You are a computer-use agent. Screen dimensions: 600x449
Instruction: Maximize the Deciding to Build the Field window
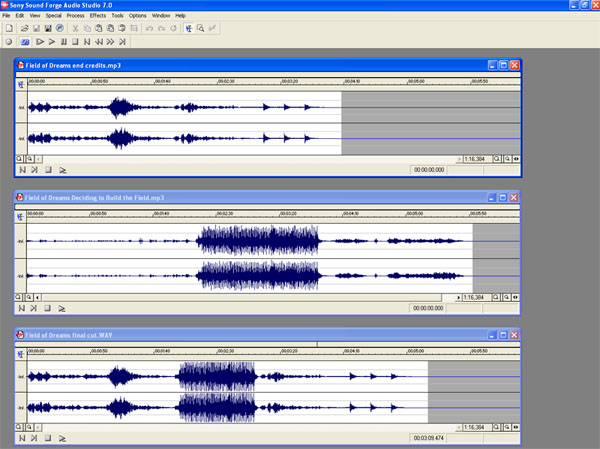point(503,199)
